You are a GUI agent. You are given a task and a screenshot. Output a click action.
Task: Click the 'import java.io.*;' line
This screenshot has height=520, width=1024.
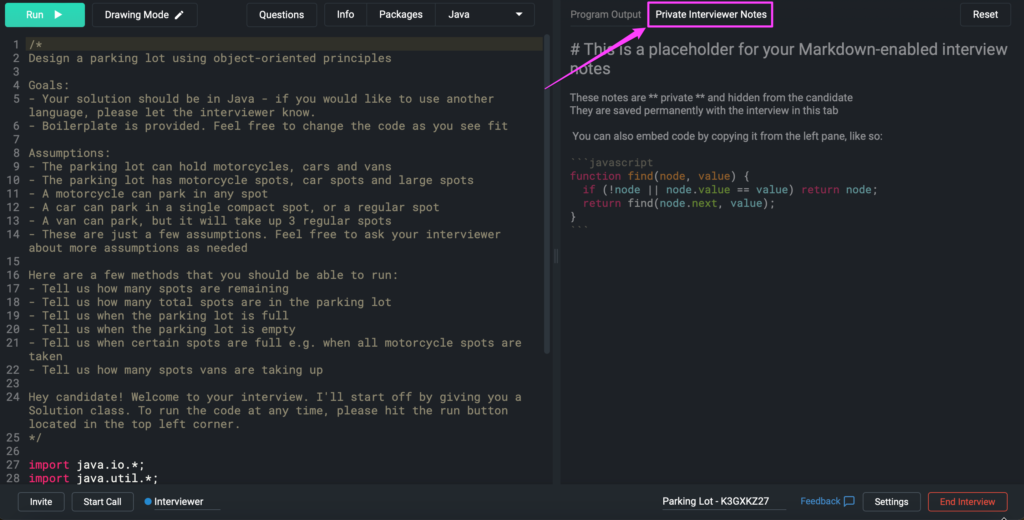tap(86, 464)
